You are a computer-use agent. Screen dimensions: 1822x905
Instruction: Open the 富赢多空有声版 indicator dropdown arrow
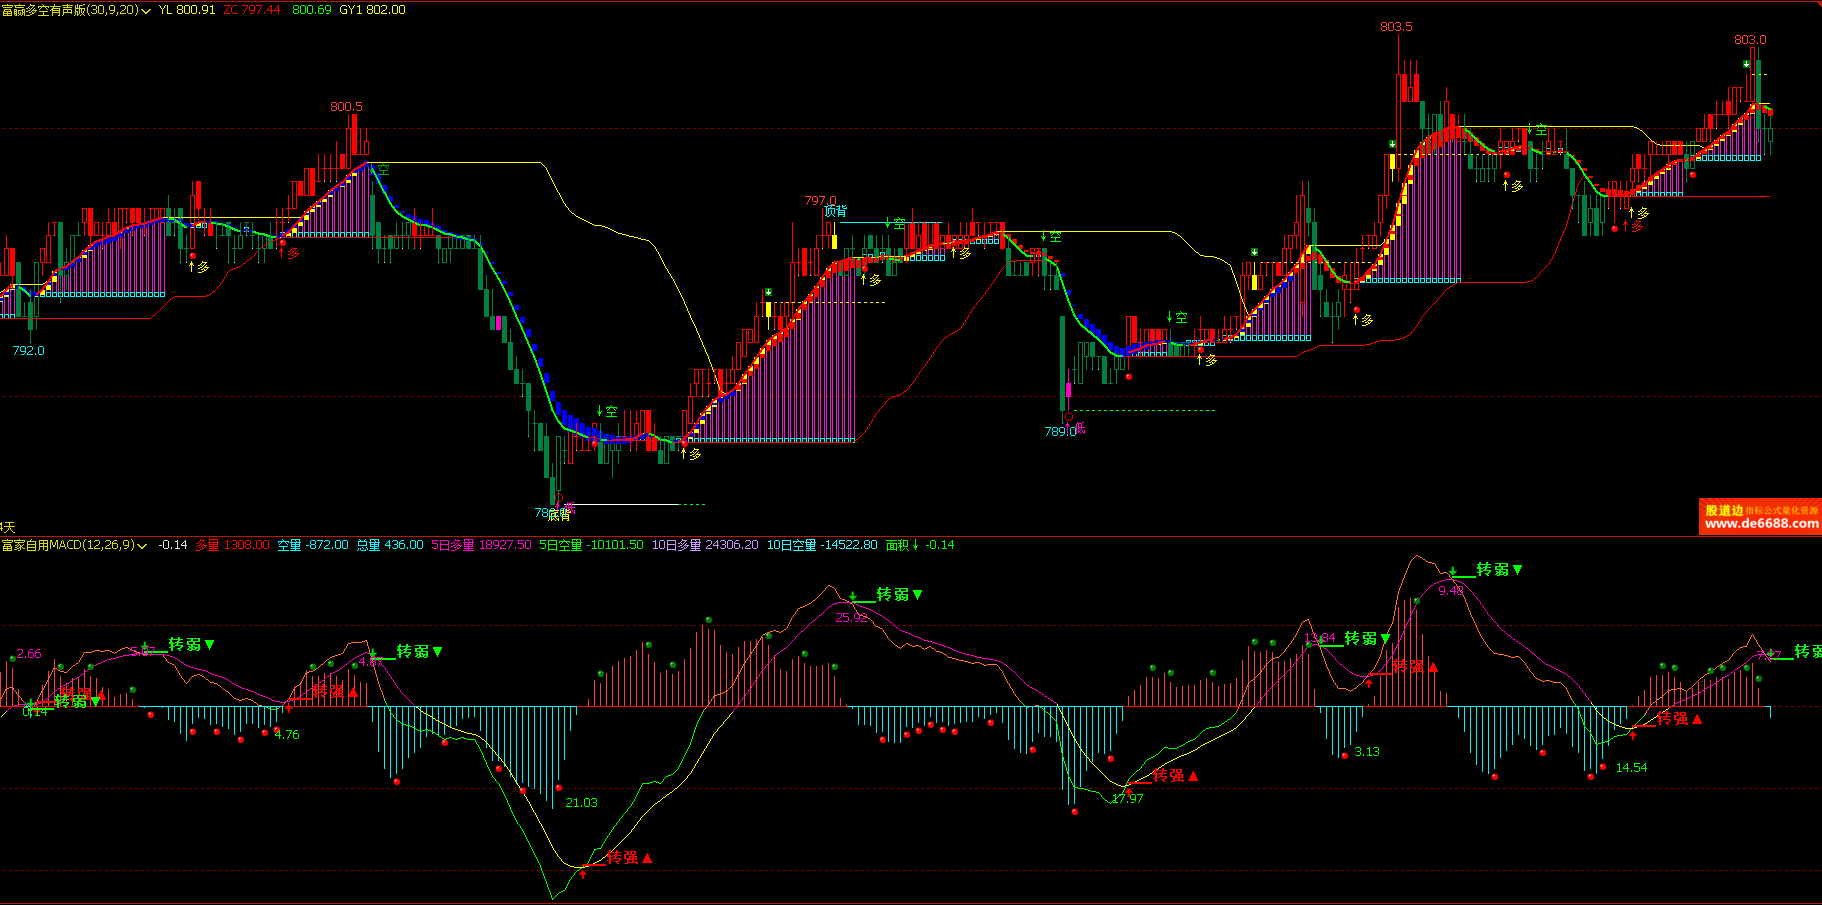[147, 11]
